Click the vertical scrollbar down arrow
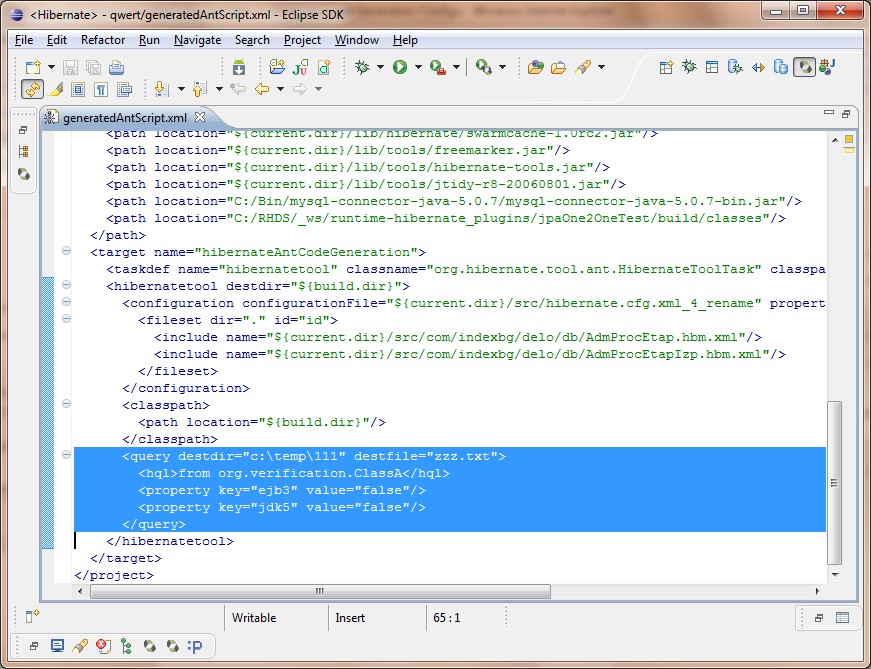 pos(835,575)
